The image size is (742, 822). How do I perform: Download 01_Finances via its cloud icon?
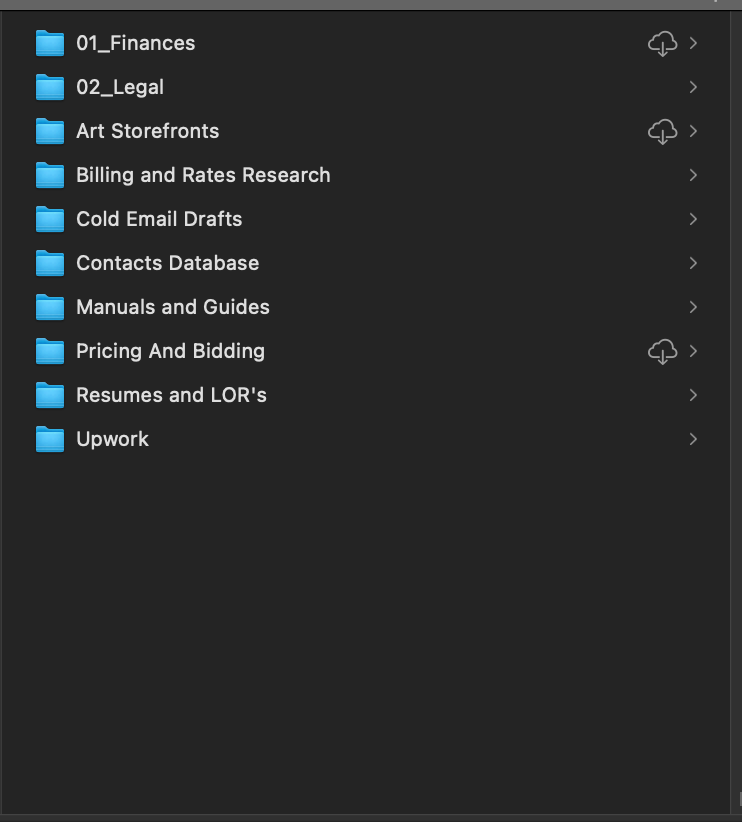662,44
